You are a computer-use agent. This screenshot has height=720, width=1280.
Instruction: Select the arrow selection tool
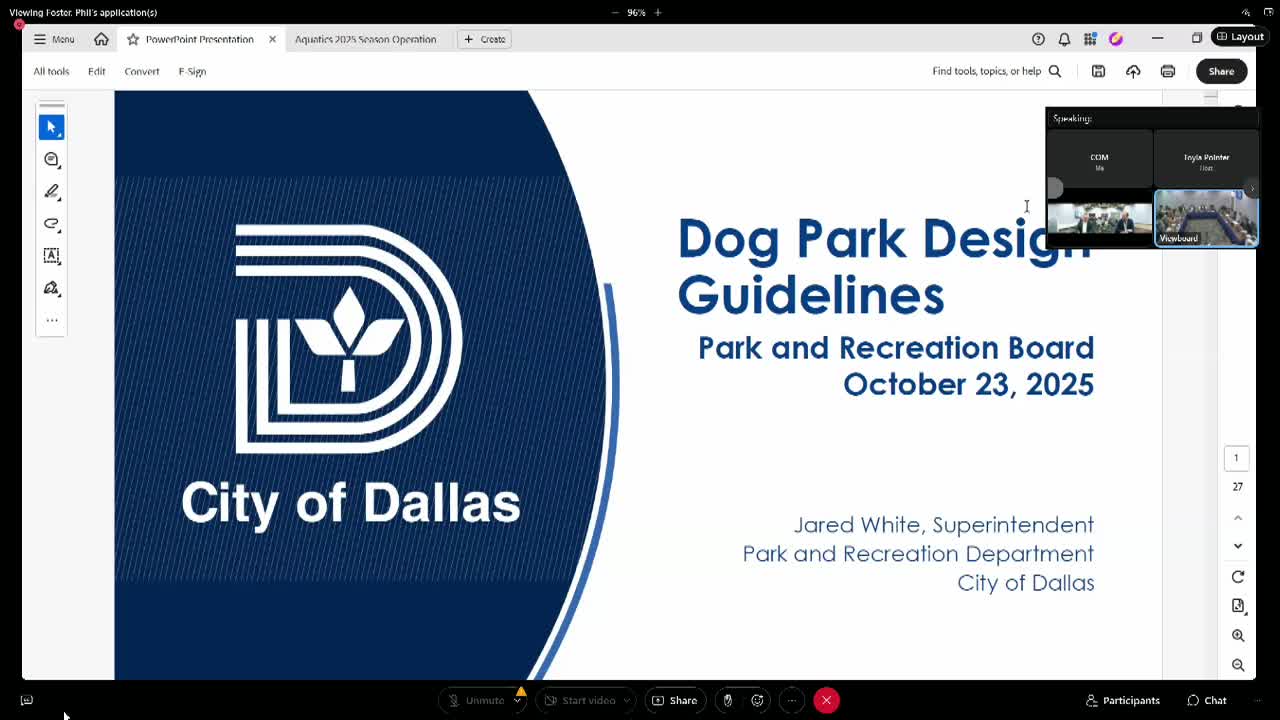click(51, 127)
